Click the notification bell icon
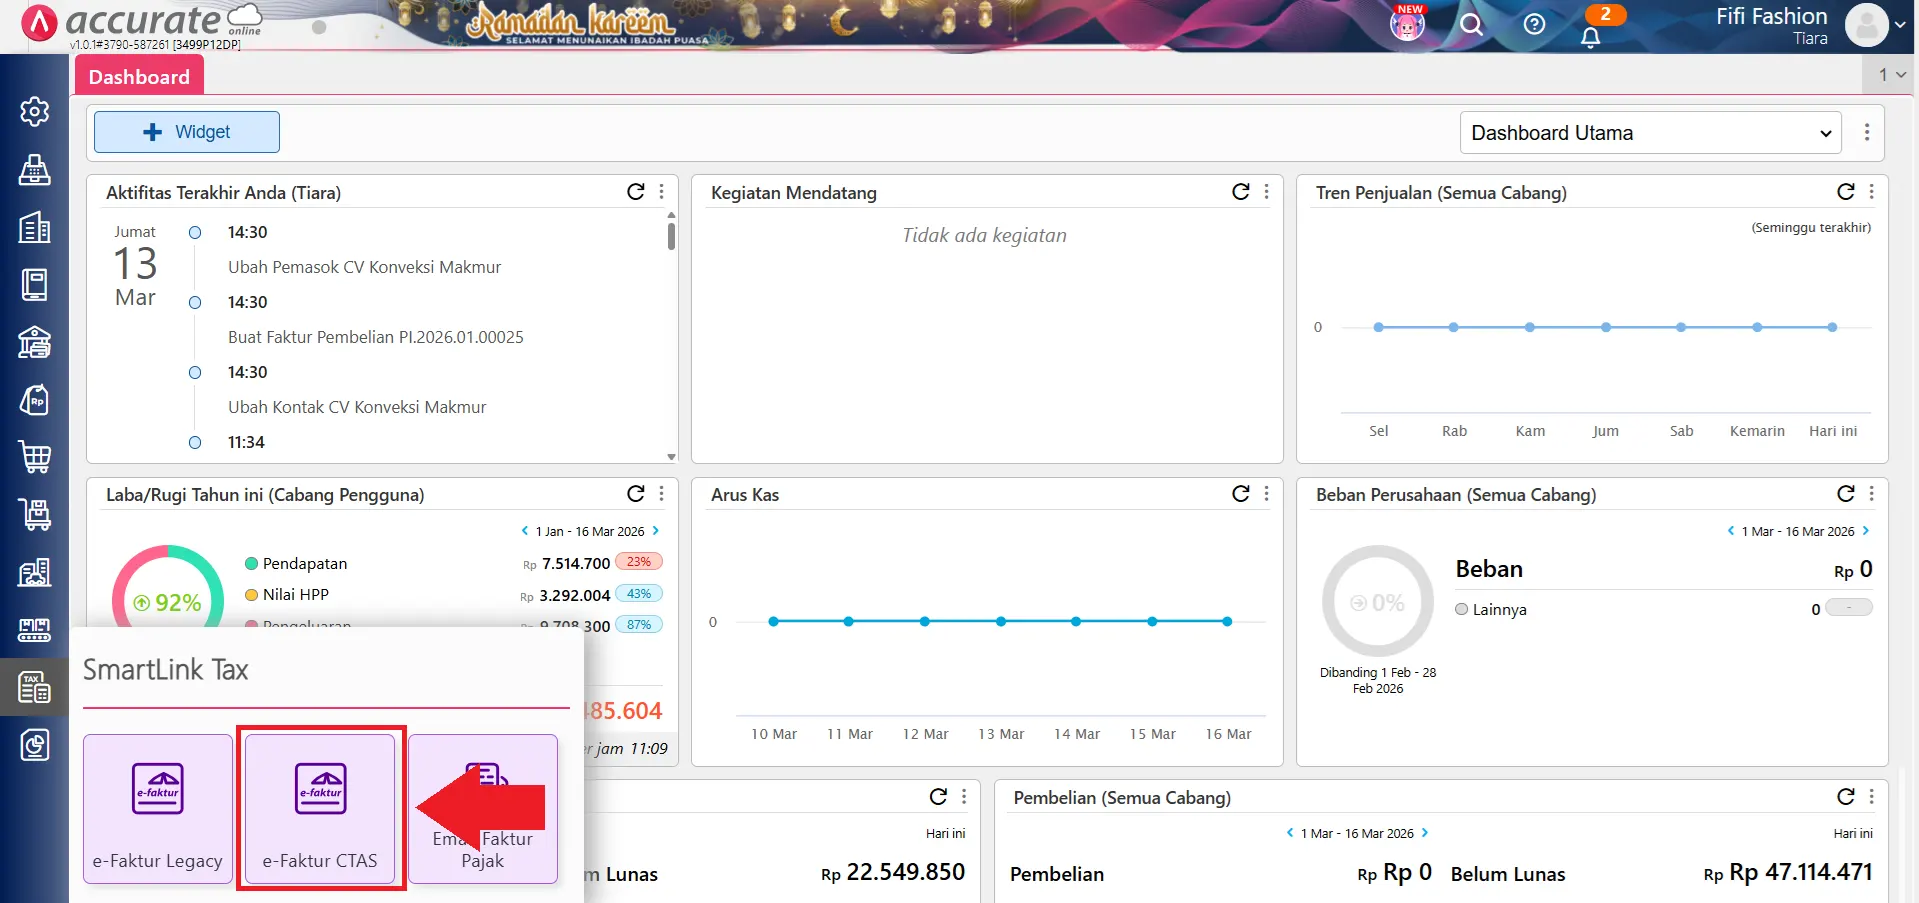This screenshot has height=903, width=1919. pyautogui.click(x=1590, y=37)
